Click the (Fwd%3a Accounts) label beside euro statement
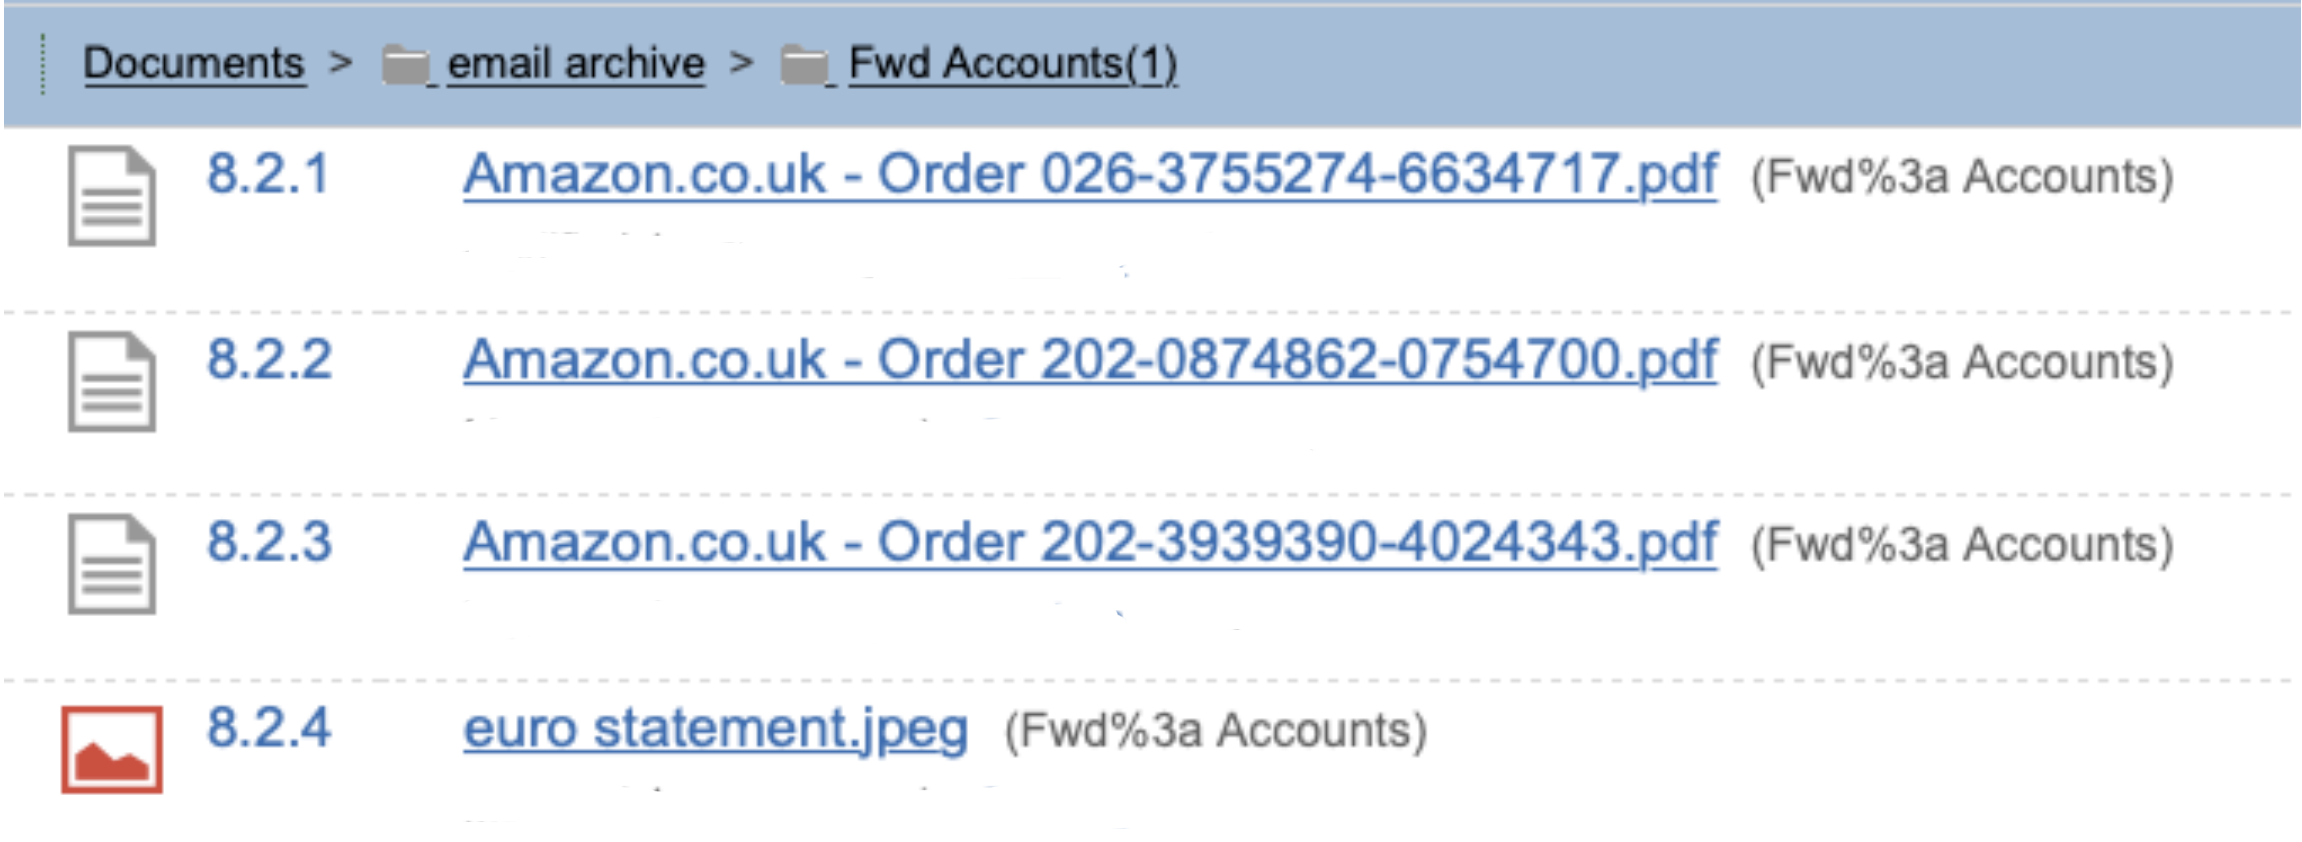The width and height of the screenshot is (2302, 842). pyautogui.click(x=1215, y=730)
